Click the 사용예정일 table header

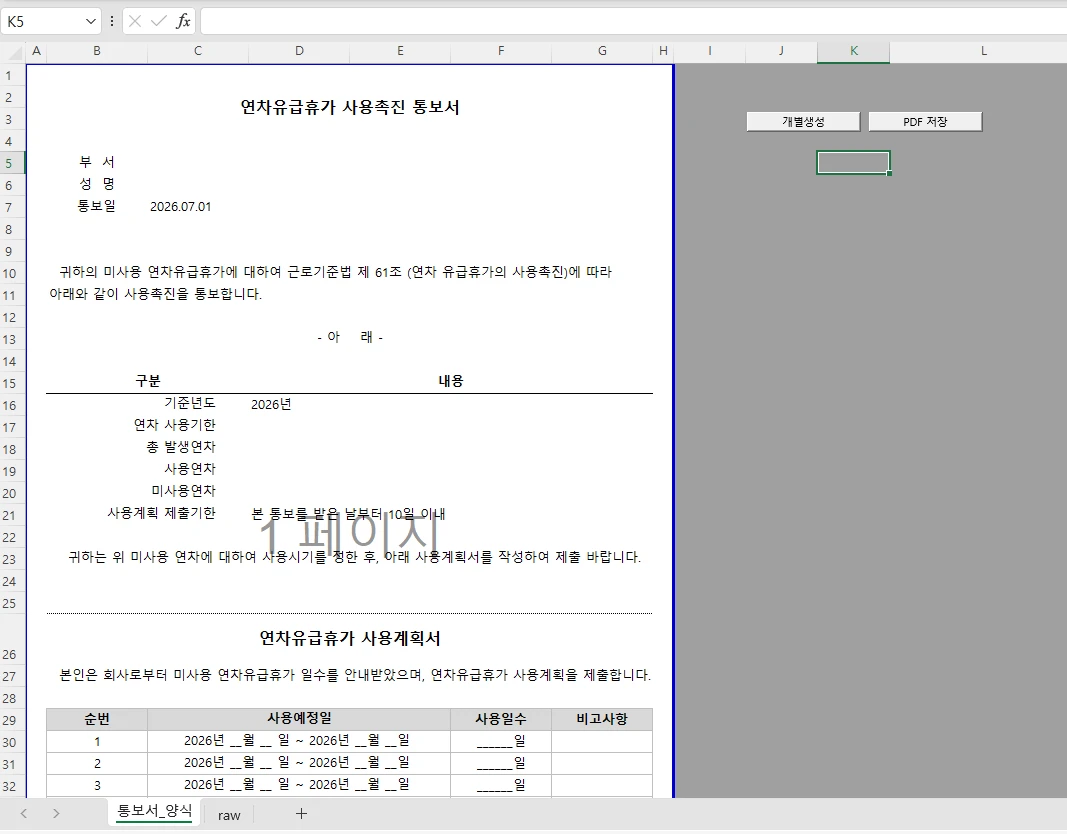(299, 719)
